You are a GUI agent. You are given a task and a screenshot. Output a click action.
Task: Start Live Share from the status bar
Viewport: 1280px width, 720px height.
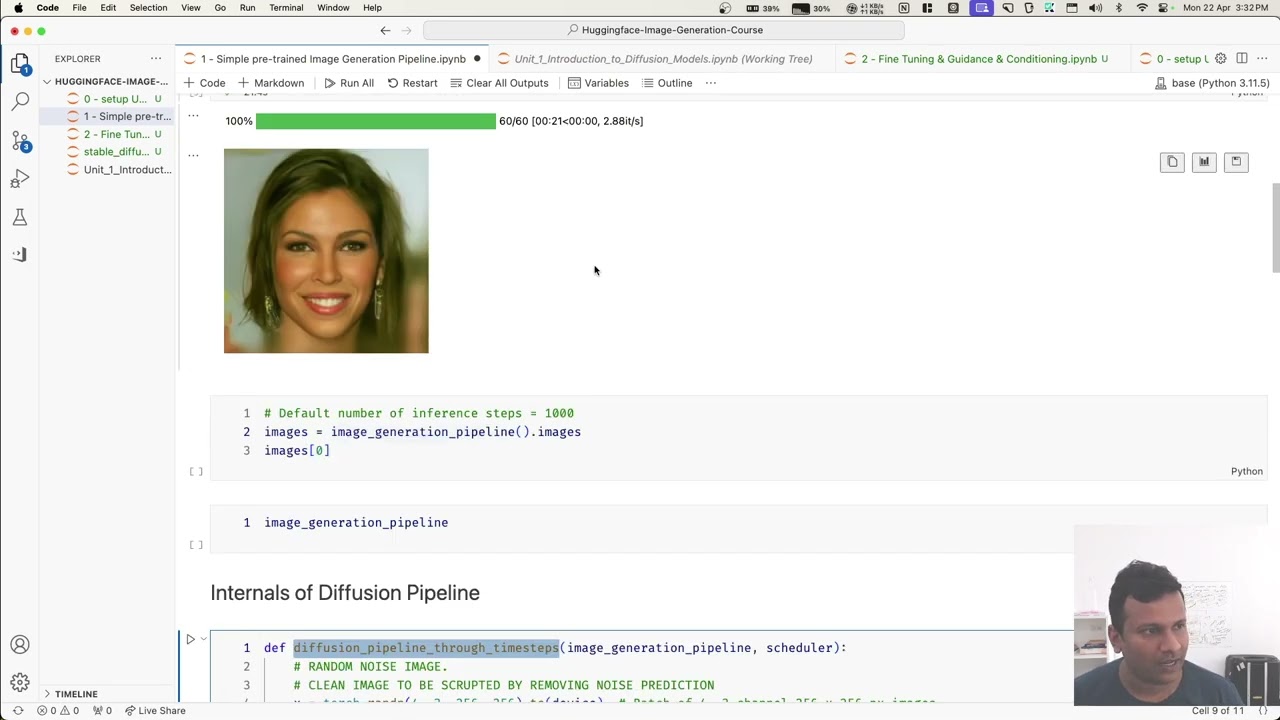coord(155,711)
